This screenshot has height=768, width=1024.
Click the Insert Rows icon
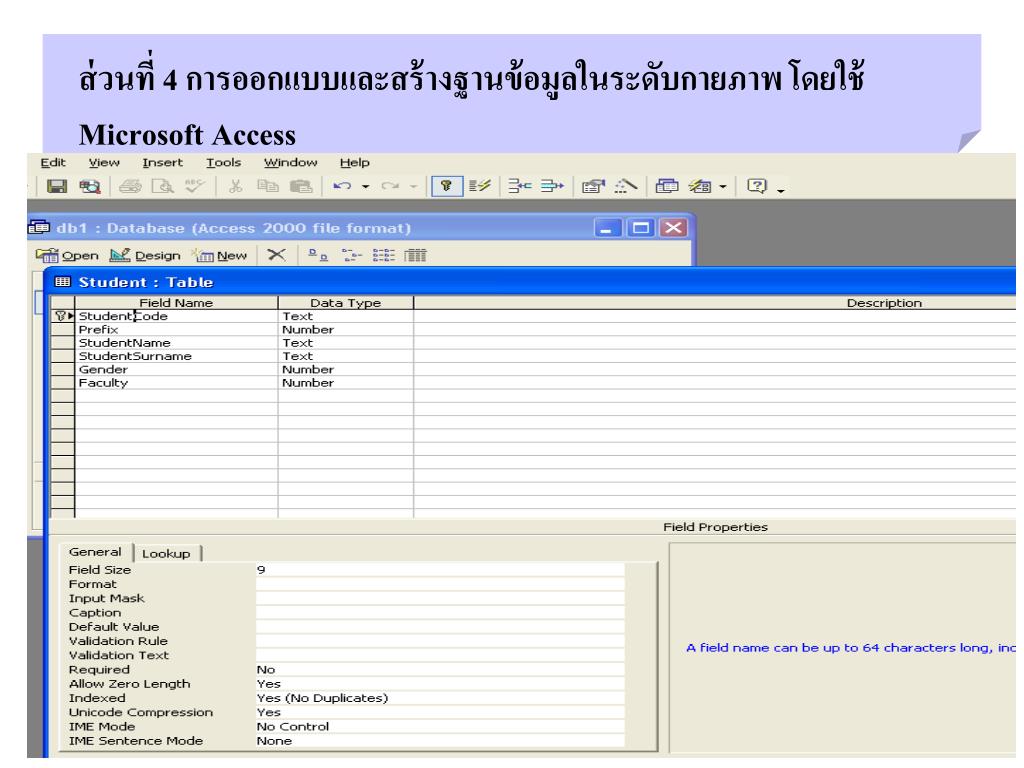[520, 187]
